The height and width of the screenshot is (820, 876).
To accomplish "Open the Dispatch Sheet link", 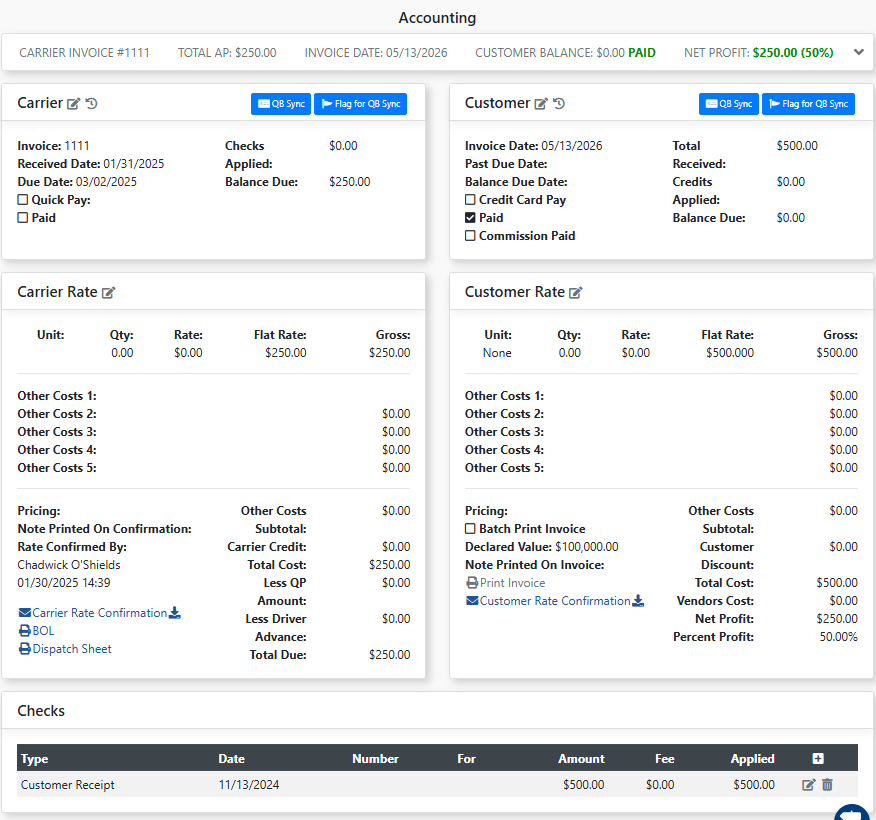I will [72, 649].
